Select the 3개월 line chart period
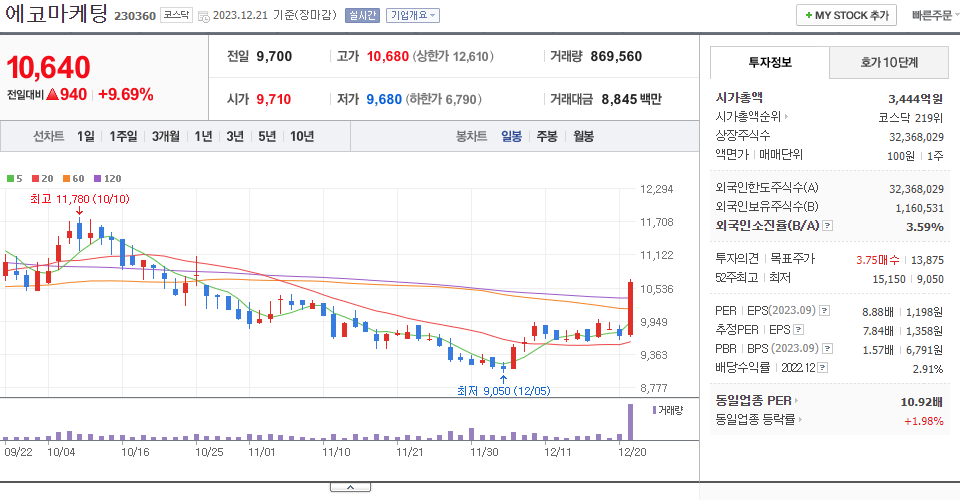The height and width of the screenshot is (500, 960). 165,136
